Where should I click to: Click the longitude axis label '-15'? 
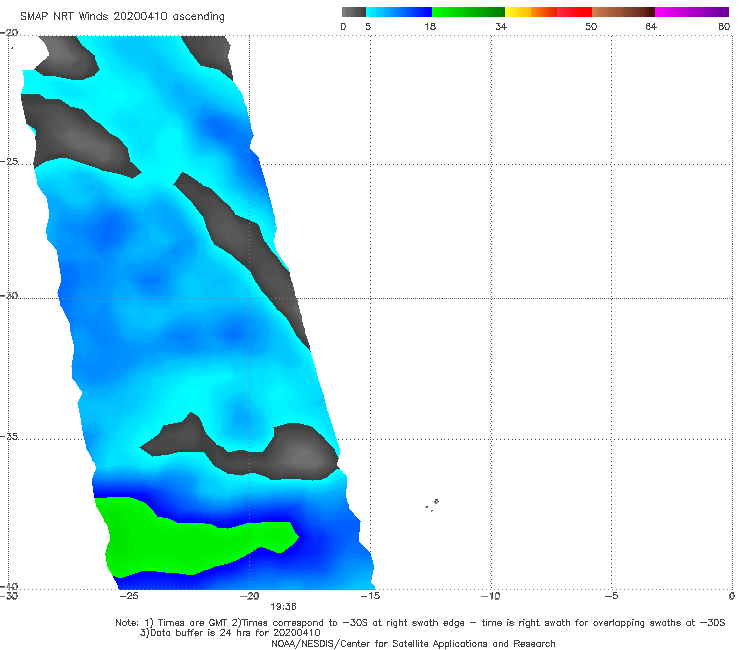(370, 596)
